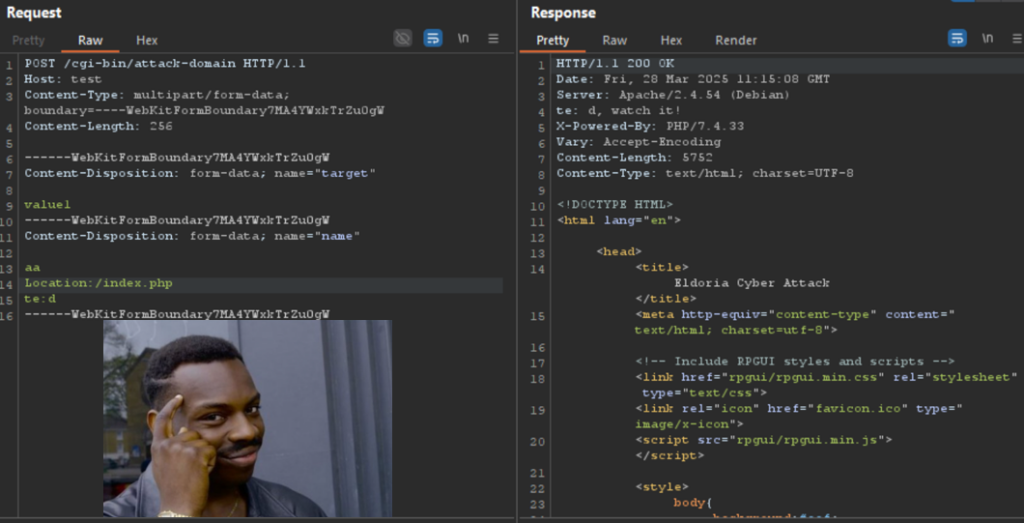Click the request 'Content-Type: multipart/form-data;' header
The width and height of the screenshot is (1024, 523).
(x=204, y=103)
